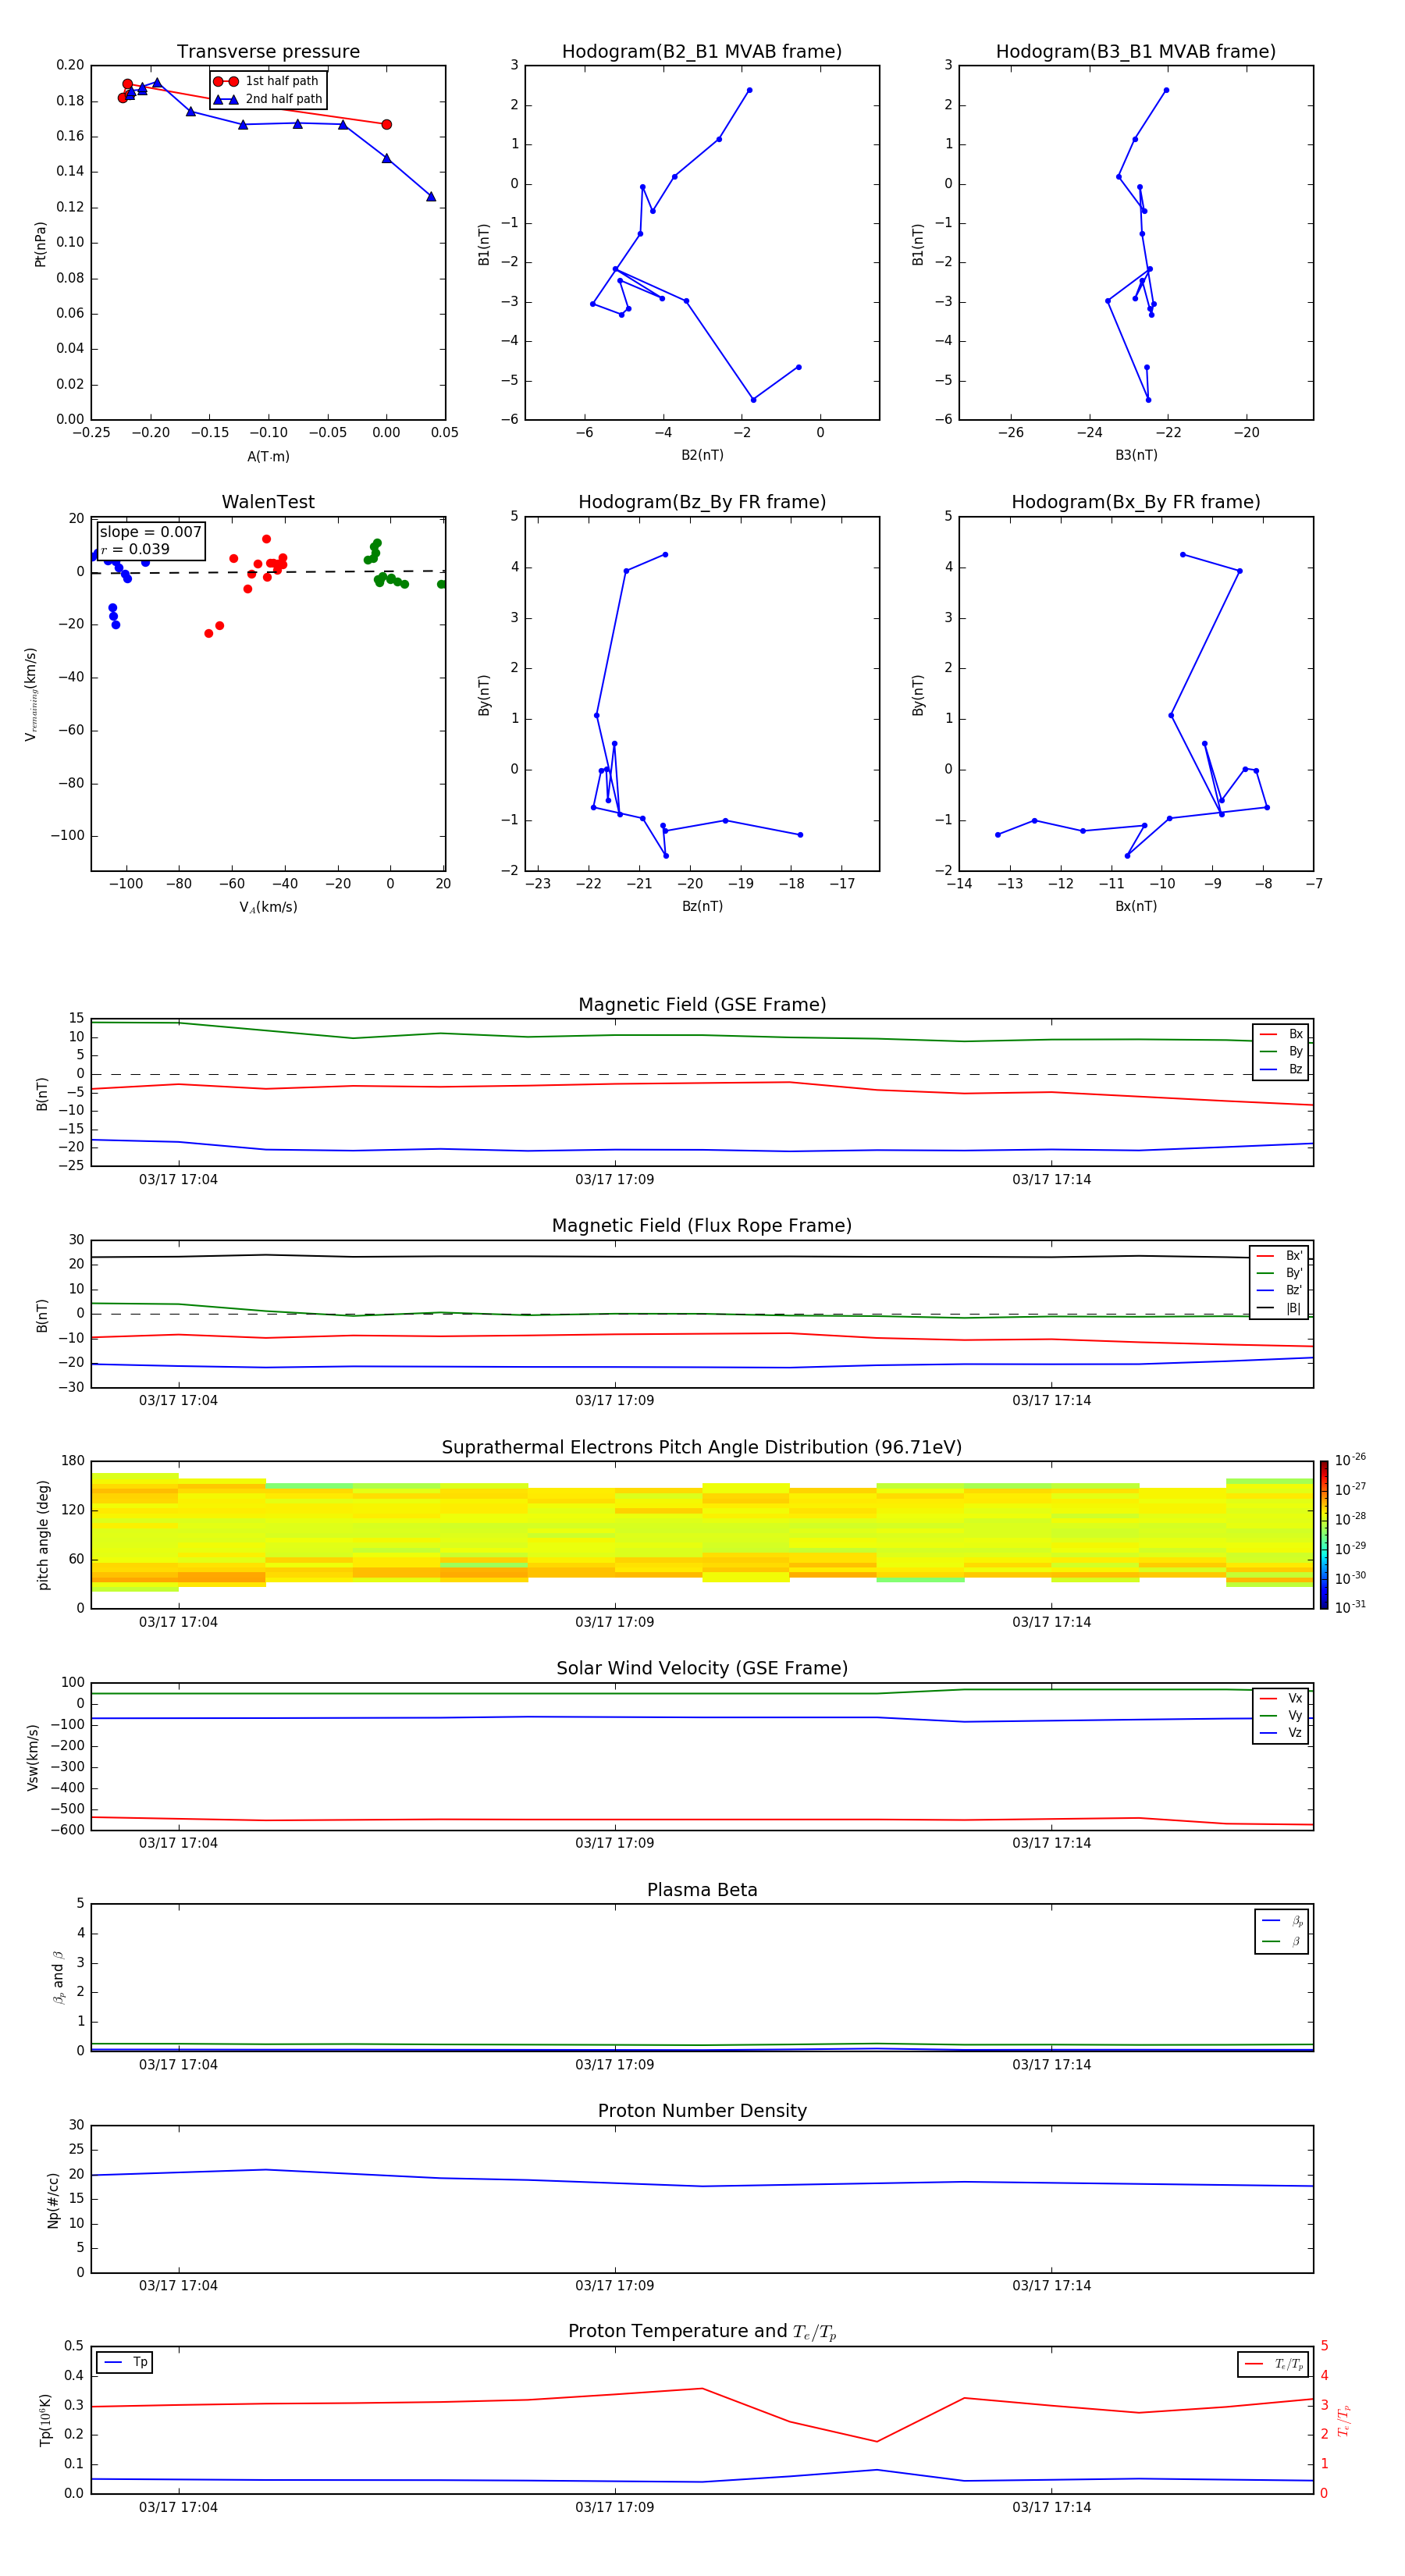The width and height of the screenshot is (1405, 2576).
Task: Click "Bx'" legend entry in Flux Rope plot
Action: point(1280,1256)
